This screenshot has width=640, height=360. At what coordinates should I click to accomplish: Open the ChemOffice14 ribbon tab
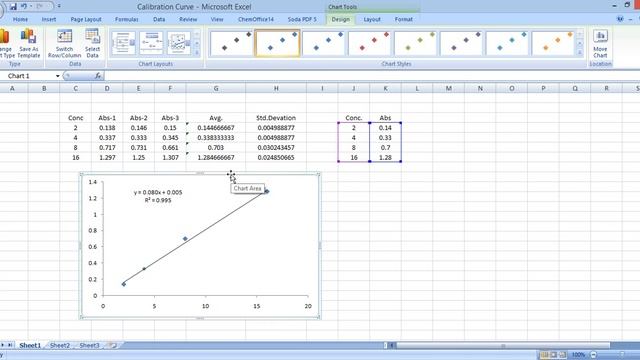click(256, 19)
